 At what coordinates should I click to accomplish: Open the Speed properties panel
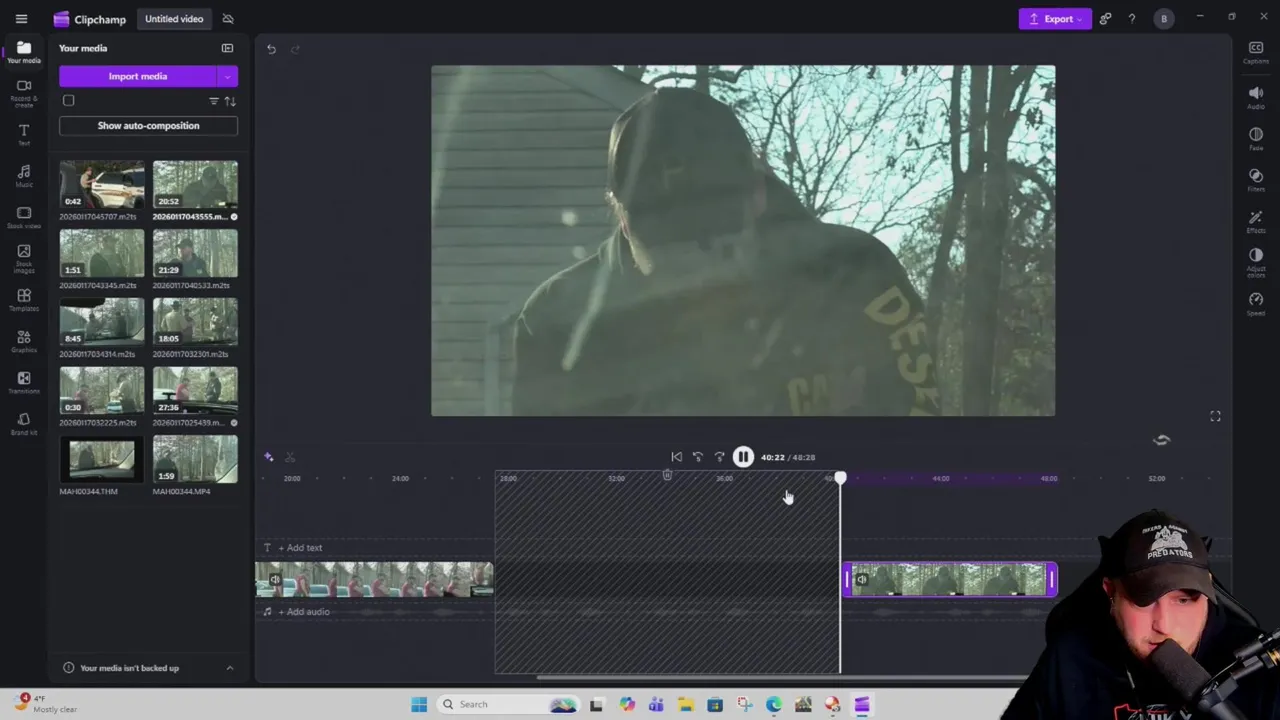pyautogui.click(x=1256, y=304)
